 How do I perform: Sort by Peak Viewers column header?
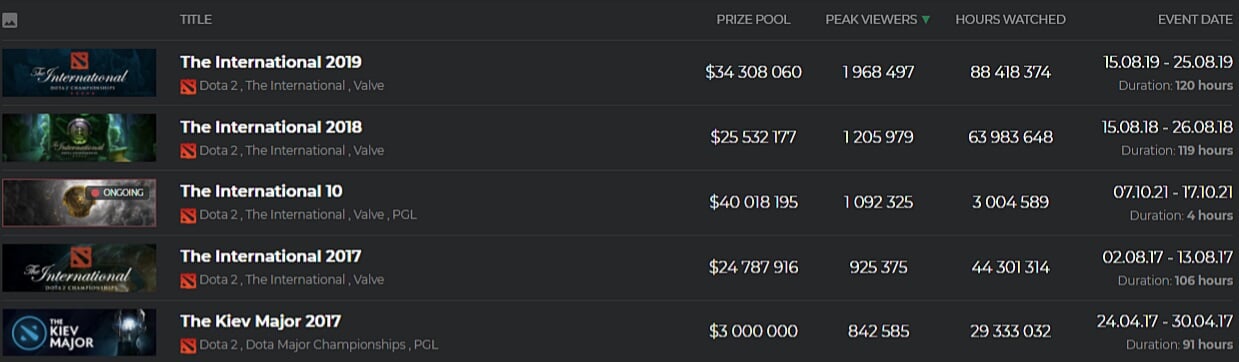click(870, 20)
